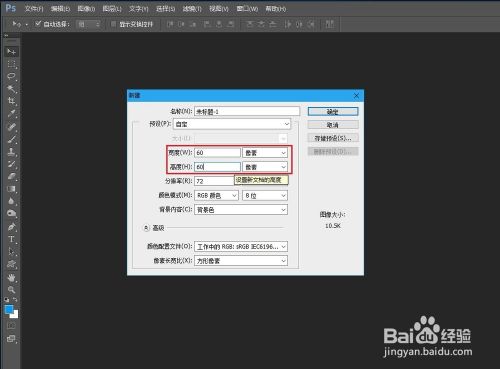Click the first align edges icon in options bar

click(170, 24)
